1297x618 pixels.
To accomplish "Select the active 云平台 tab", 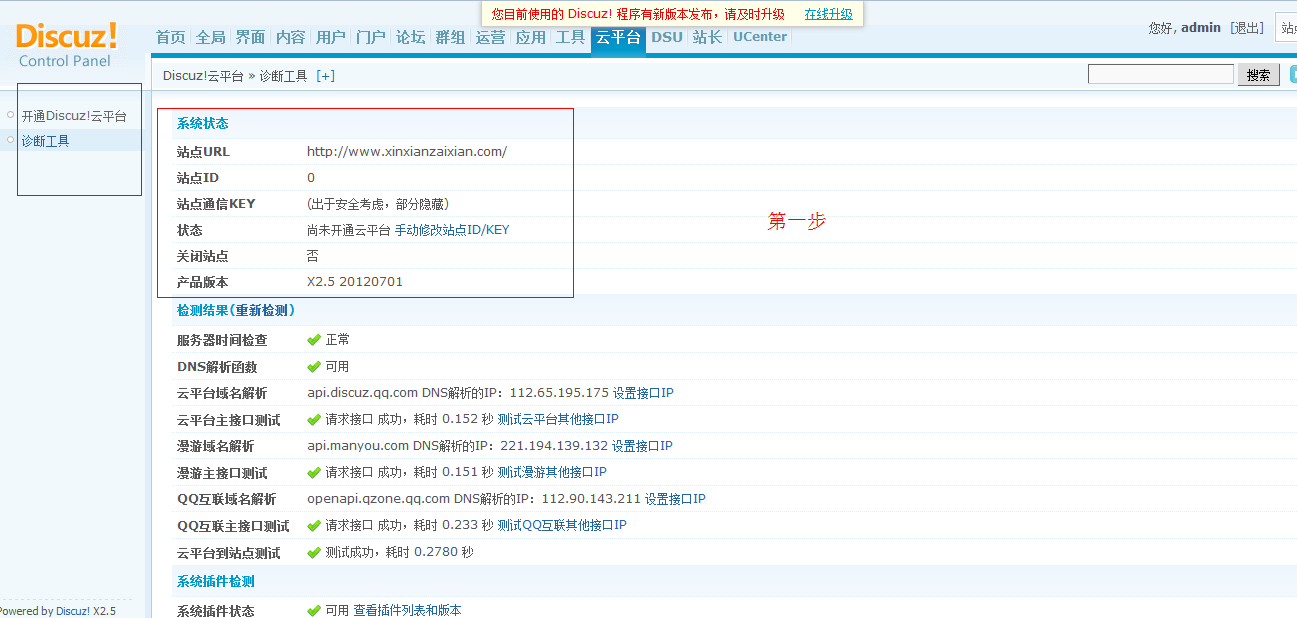I will [x=618, y=38].
